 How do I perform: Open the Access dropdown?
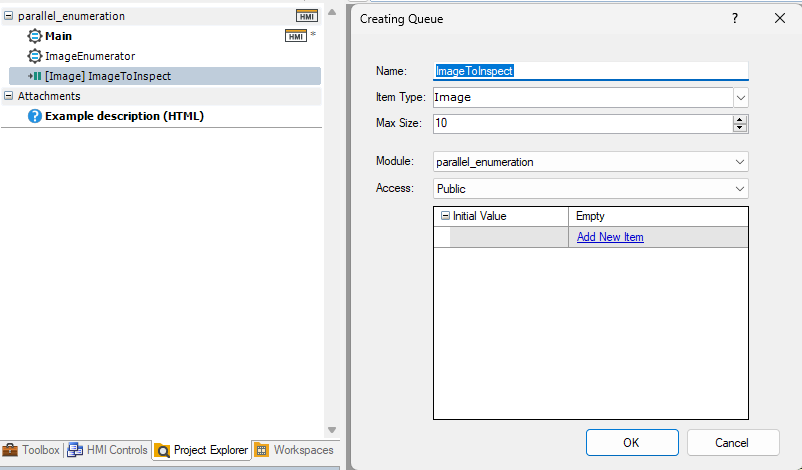coord(740,188)
